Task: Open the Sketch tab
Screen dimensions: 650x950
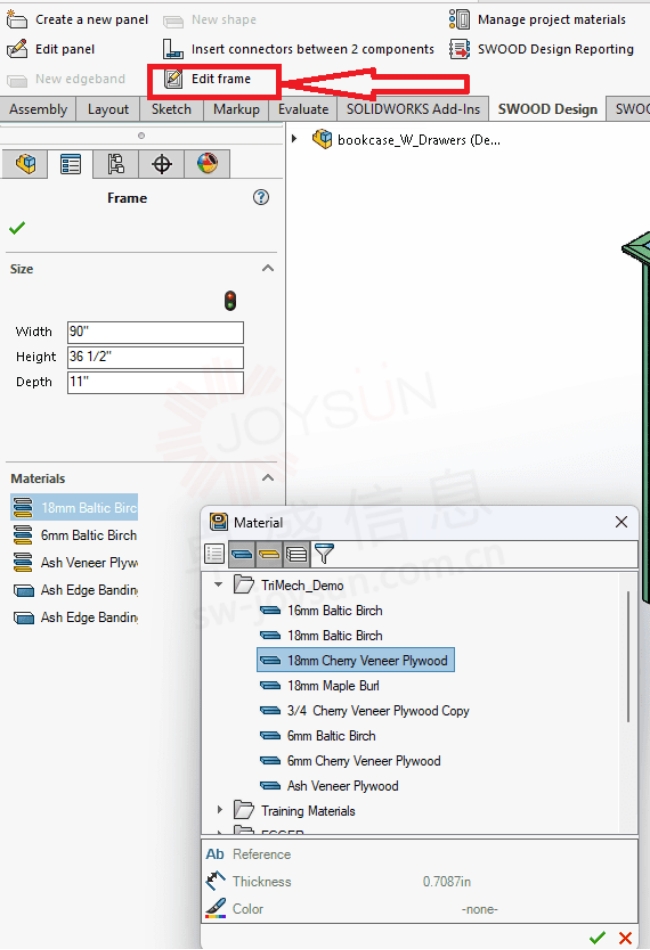Action: point(171,109)
